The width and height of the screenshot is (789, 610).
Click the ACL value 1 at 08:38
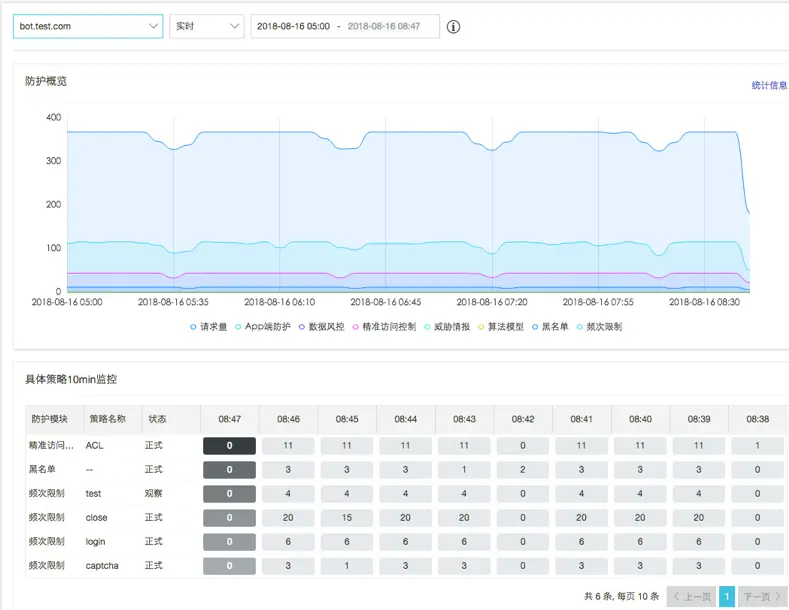coord(757,445)
